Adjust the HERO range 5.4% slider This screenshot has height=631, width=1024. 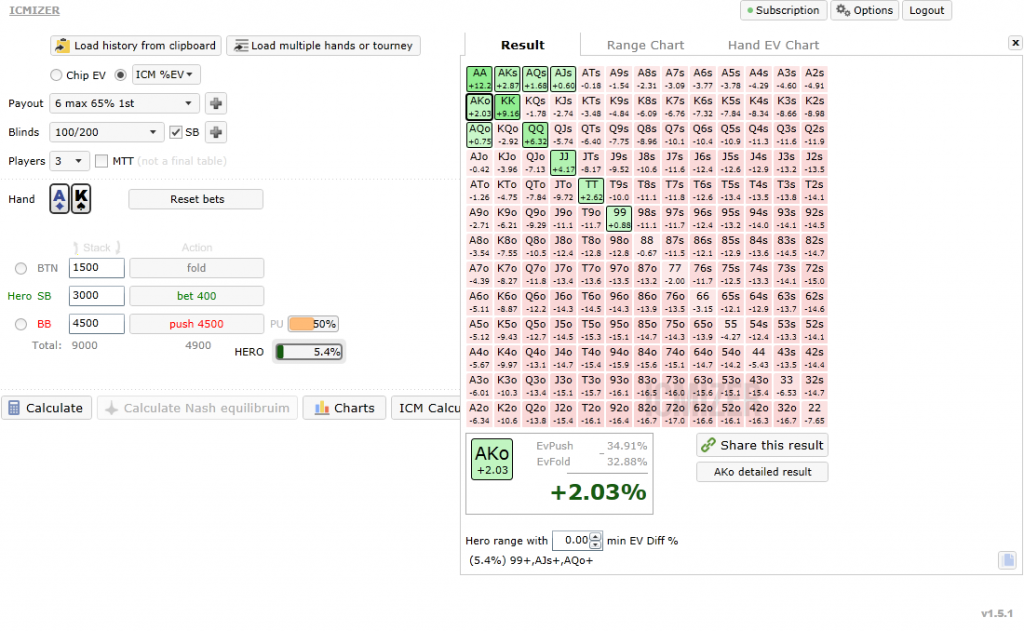coord(309,352)
